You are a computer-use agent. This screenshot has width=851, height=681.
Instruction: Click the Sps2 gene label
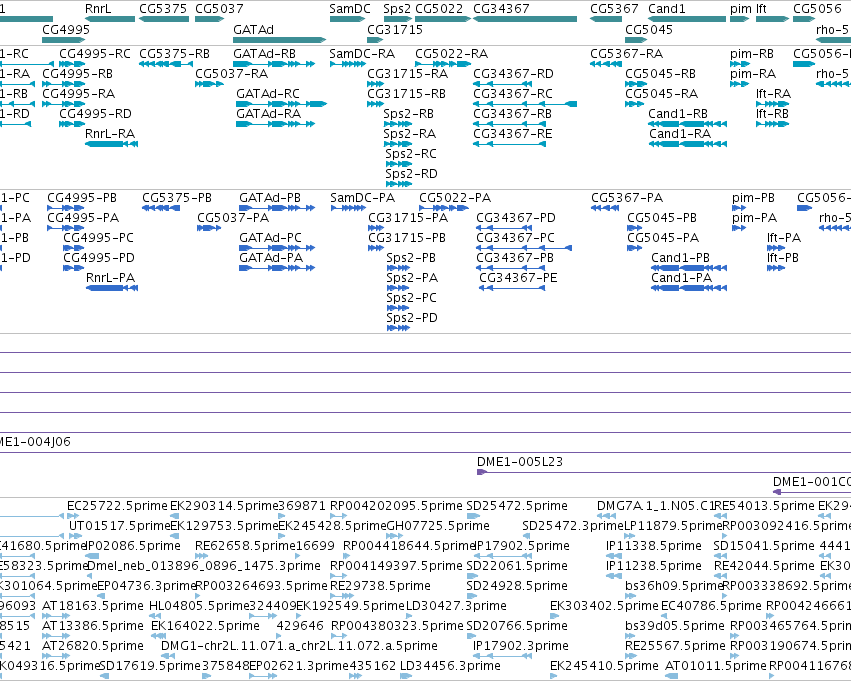[x=397, y=9]
